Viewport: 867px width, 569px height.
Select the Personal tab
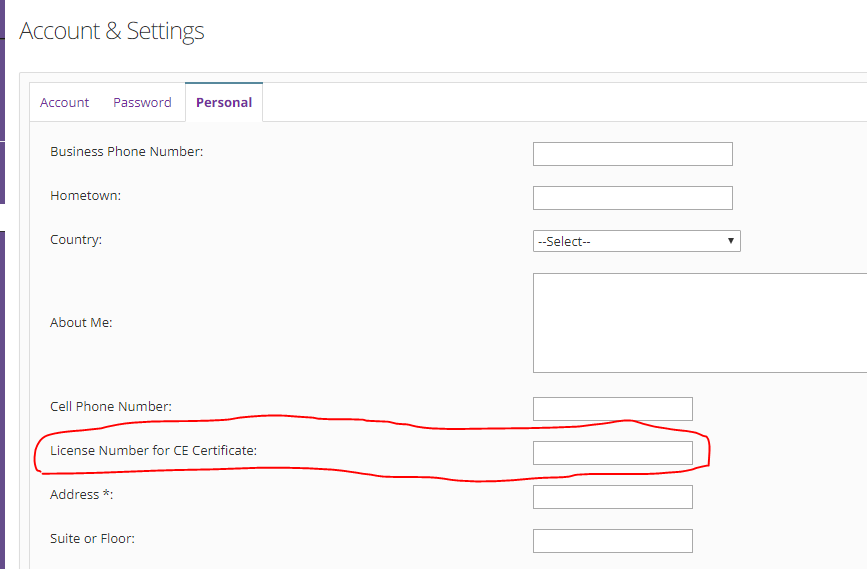click(224, 102)
